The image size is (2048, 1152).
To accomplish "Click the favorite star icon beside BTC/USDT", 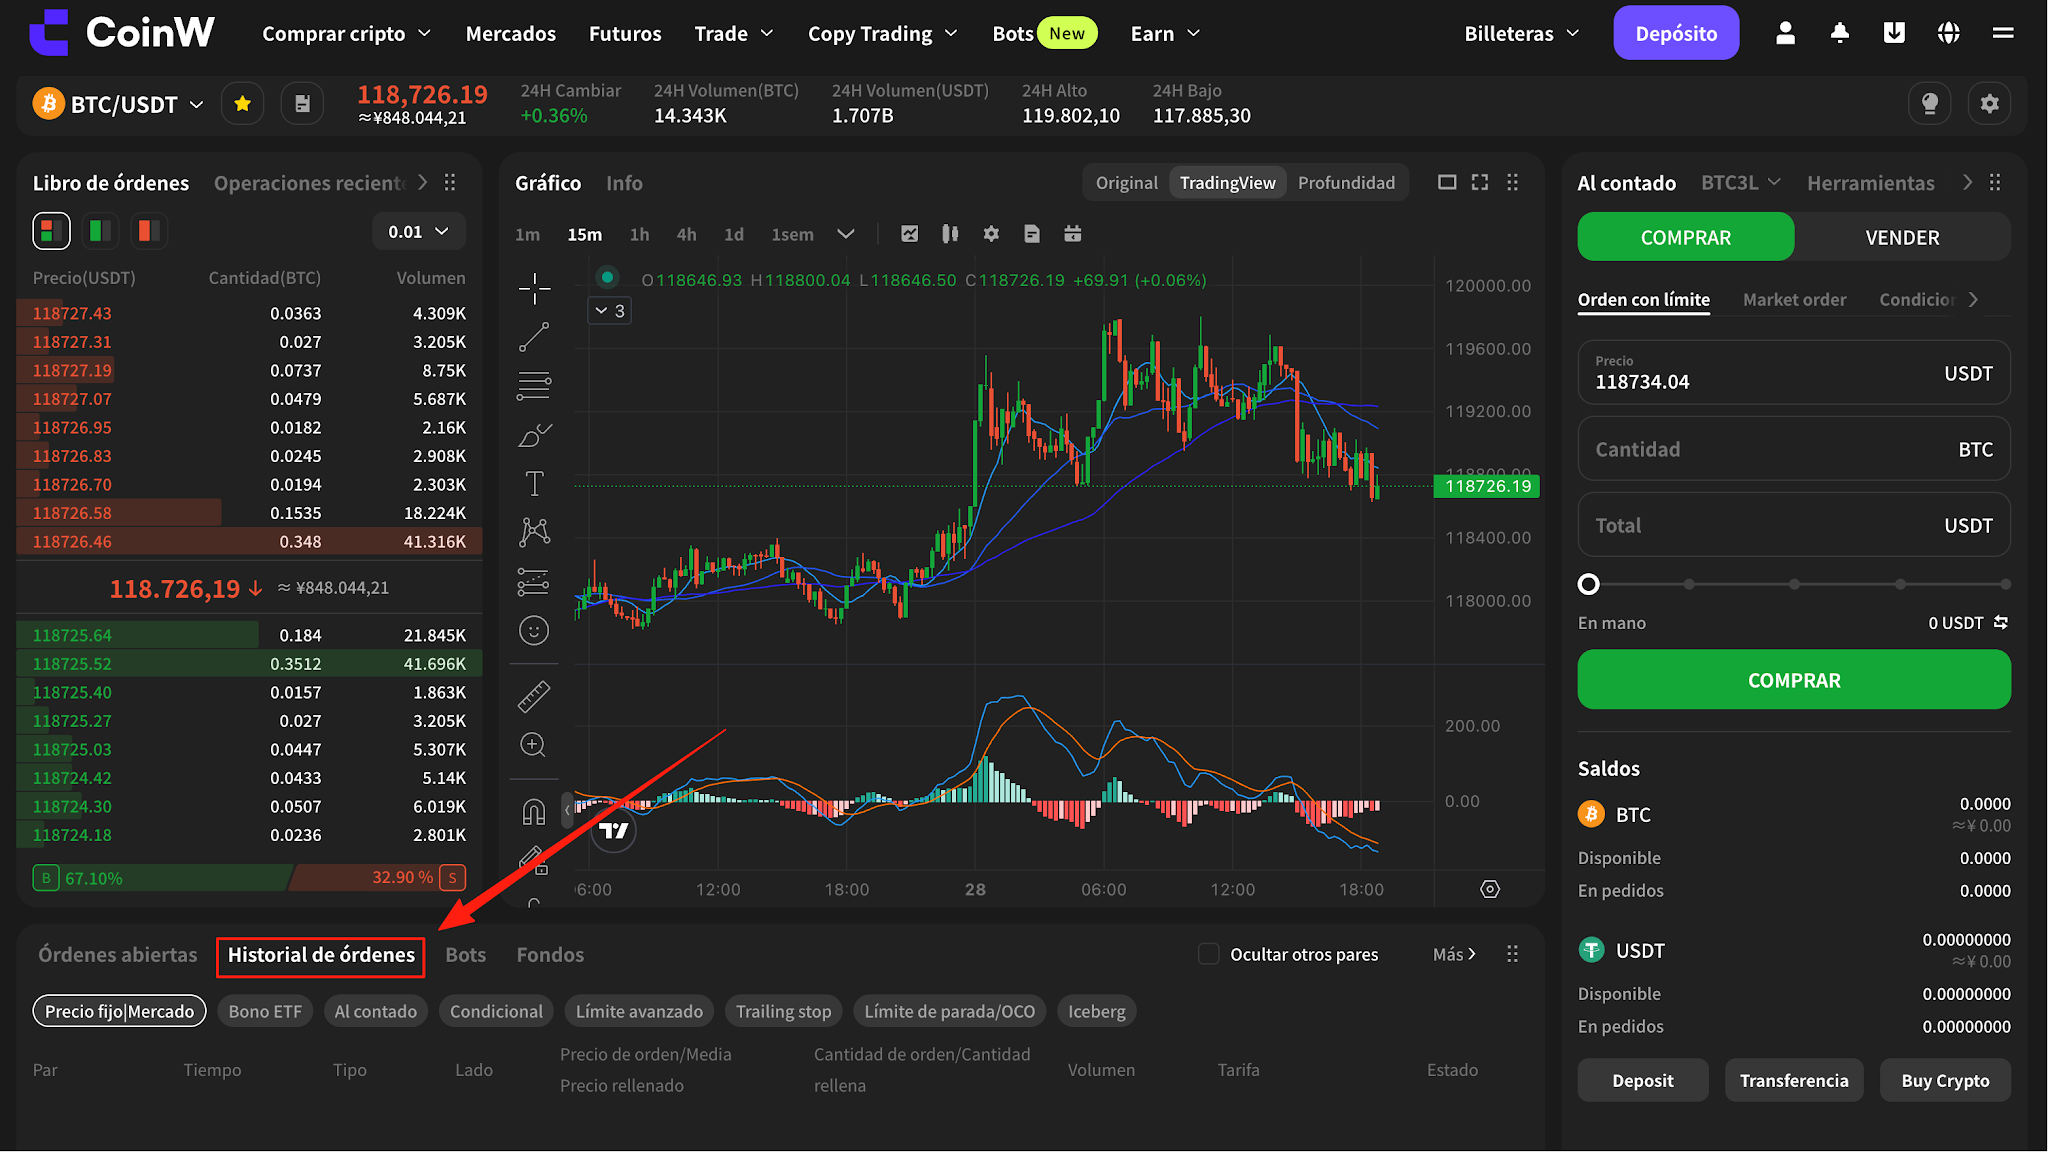I will [242, 104].
